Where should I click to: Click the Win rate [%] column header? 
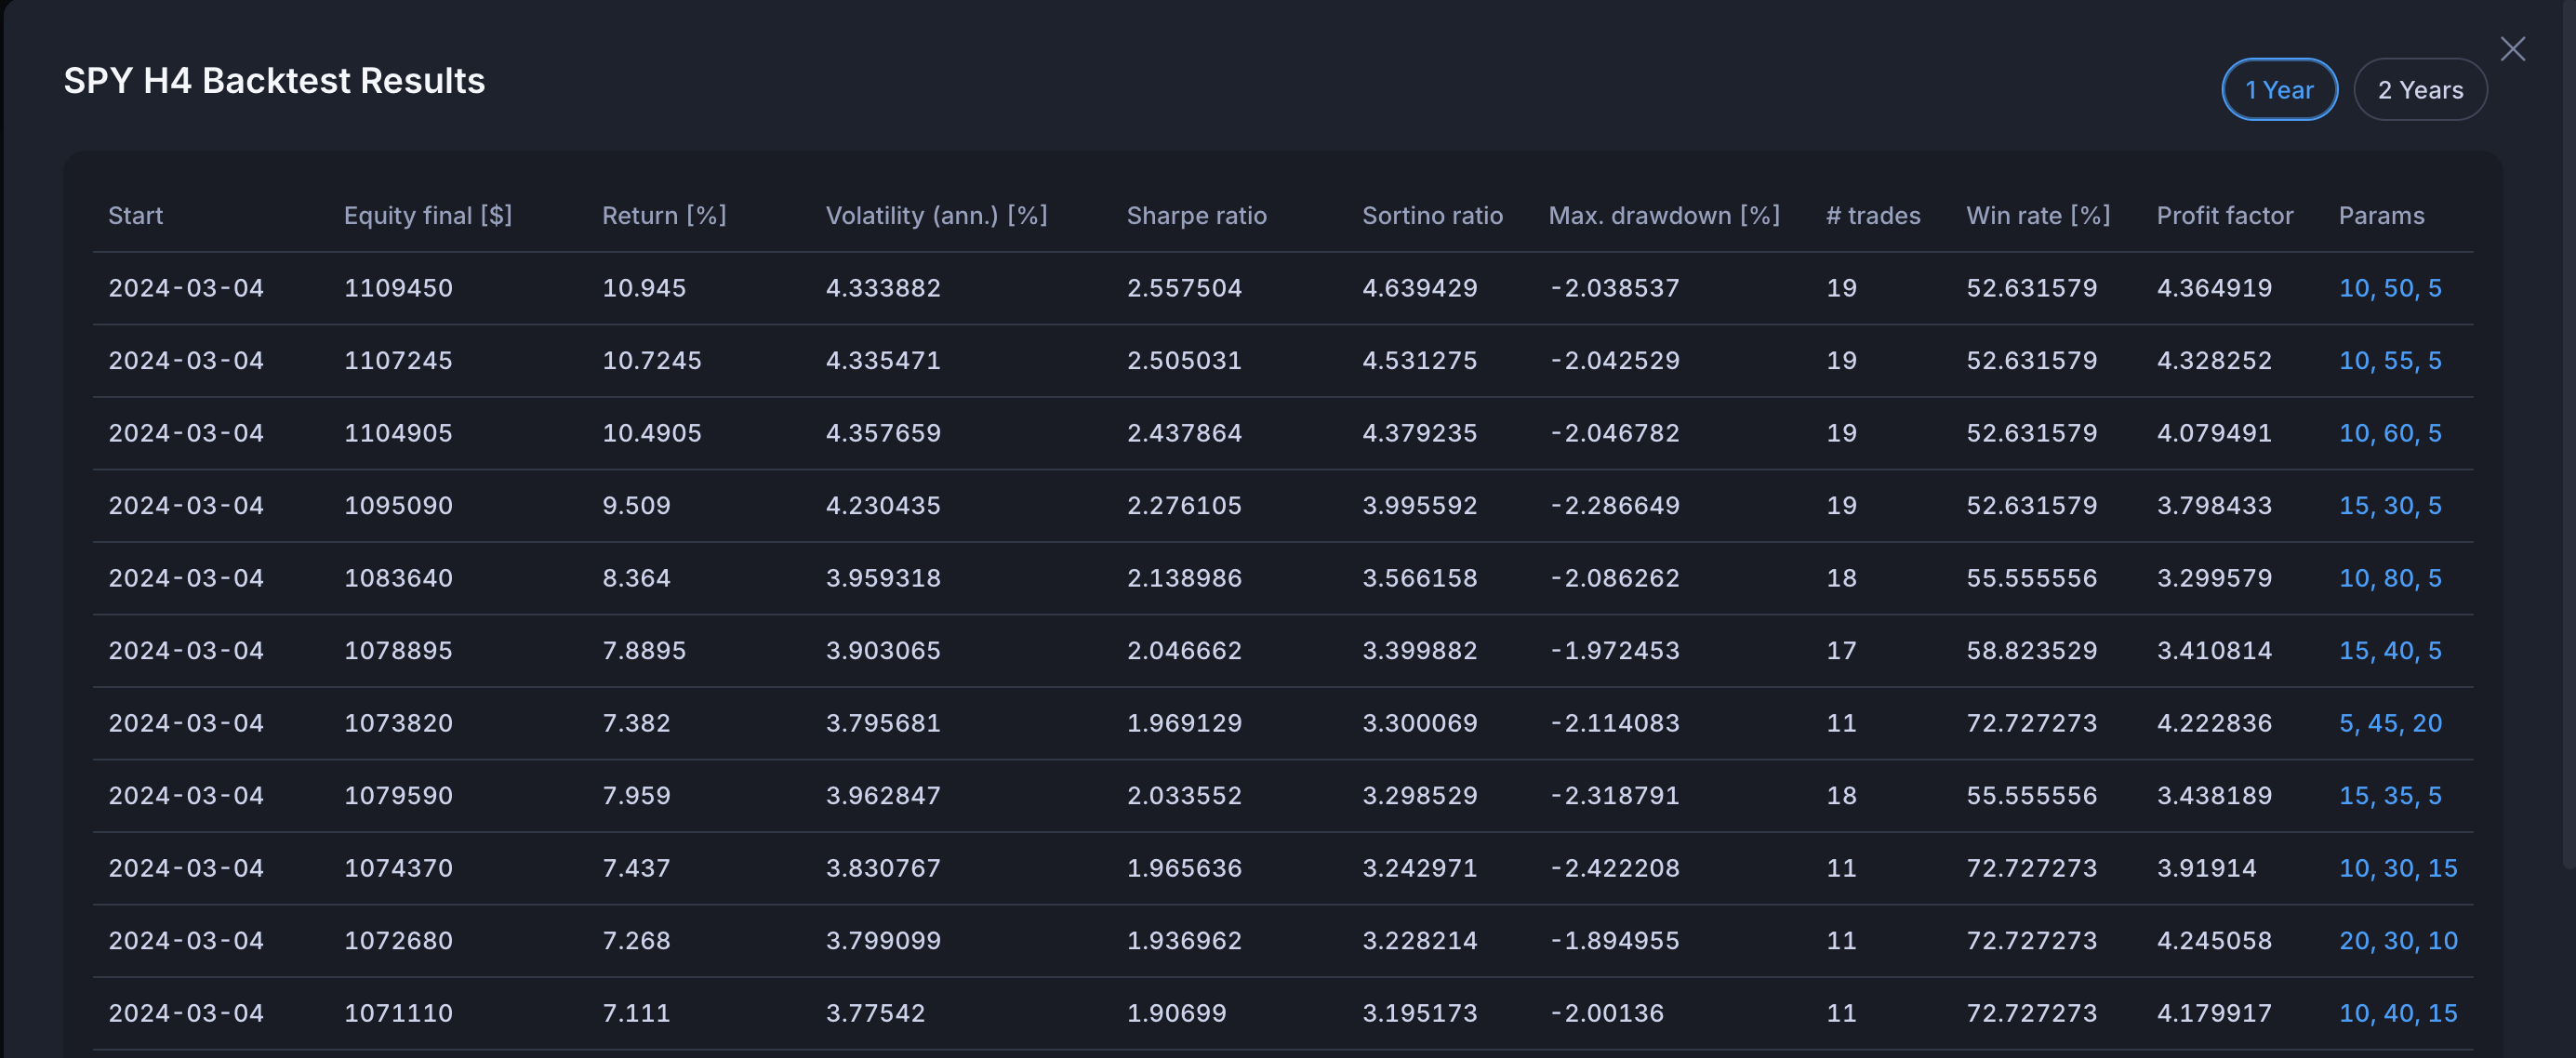pyautogui.click(x=2038, y=216)
